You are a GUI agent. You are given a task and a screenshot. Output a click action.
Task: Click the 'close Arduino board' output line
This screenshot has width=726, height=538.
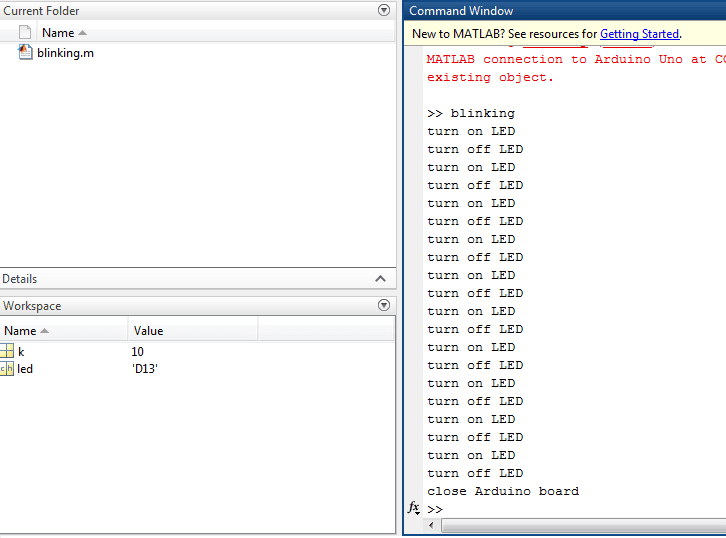click(503, 491)
